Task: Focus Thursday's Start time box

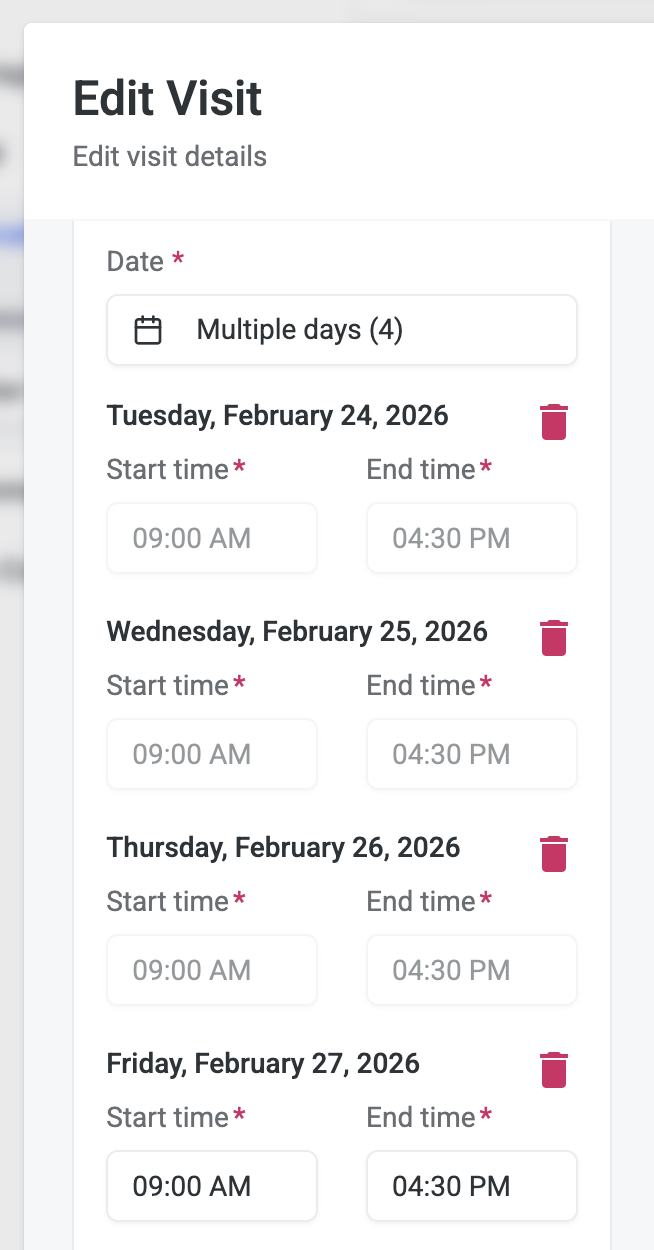Action: (212, 970)
